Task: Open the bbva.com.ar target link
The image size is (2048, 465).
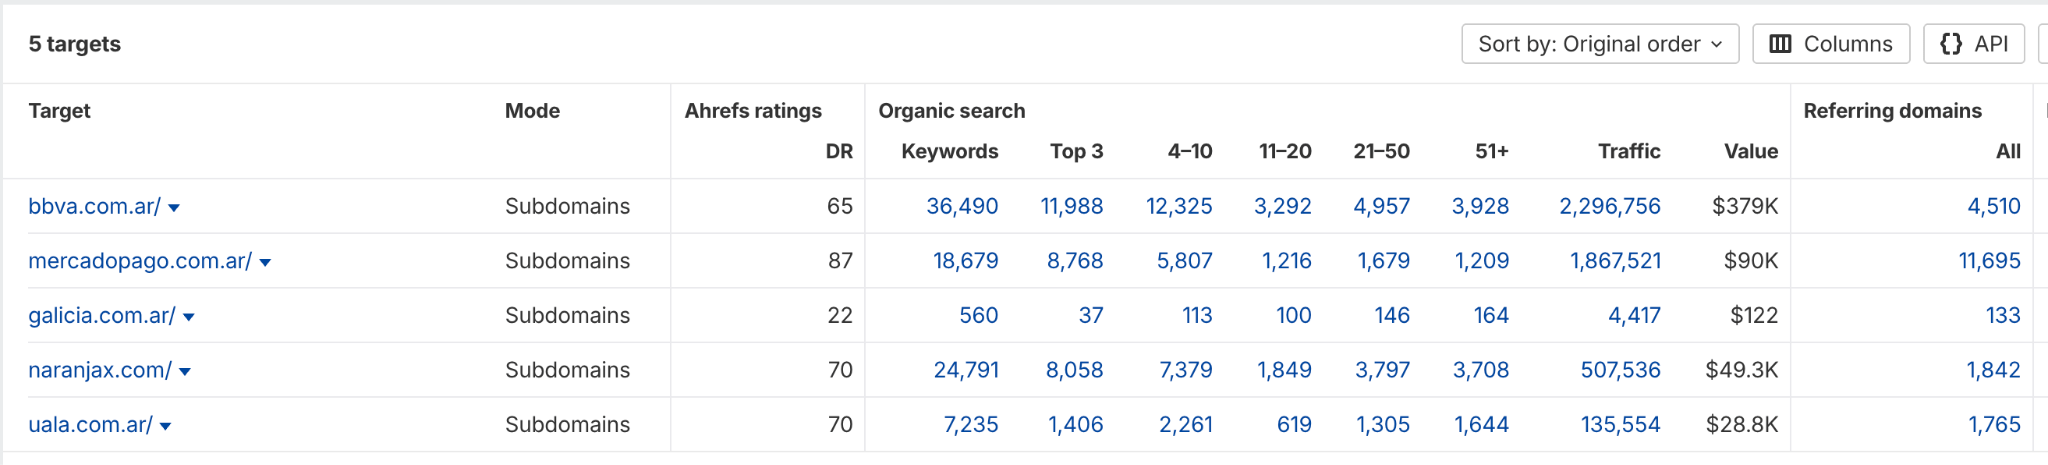Action: point(94,206)
